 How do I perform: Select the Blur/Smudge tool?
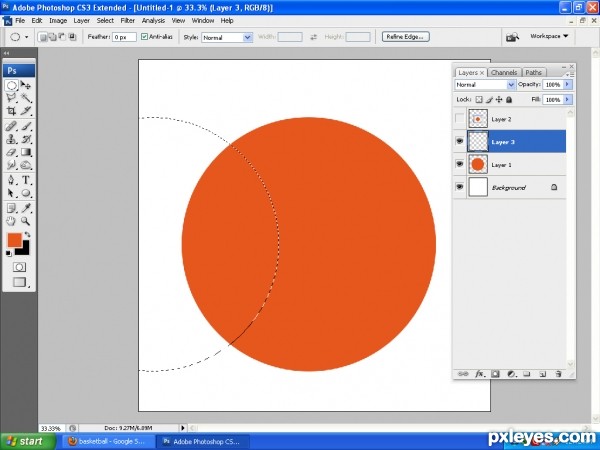(11, 165)
